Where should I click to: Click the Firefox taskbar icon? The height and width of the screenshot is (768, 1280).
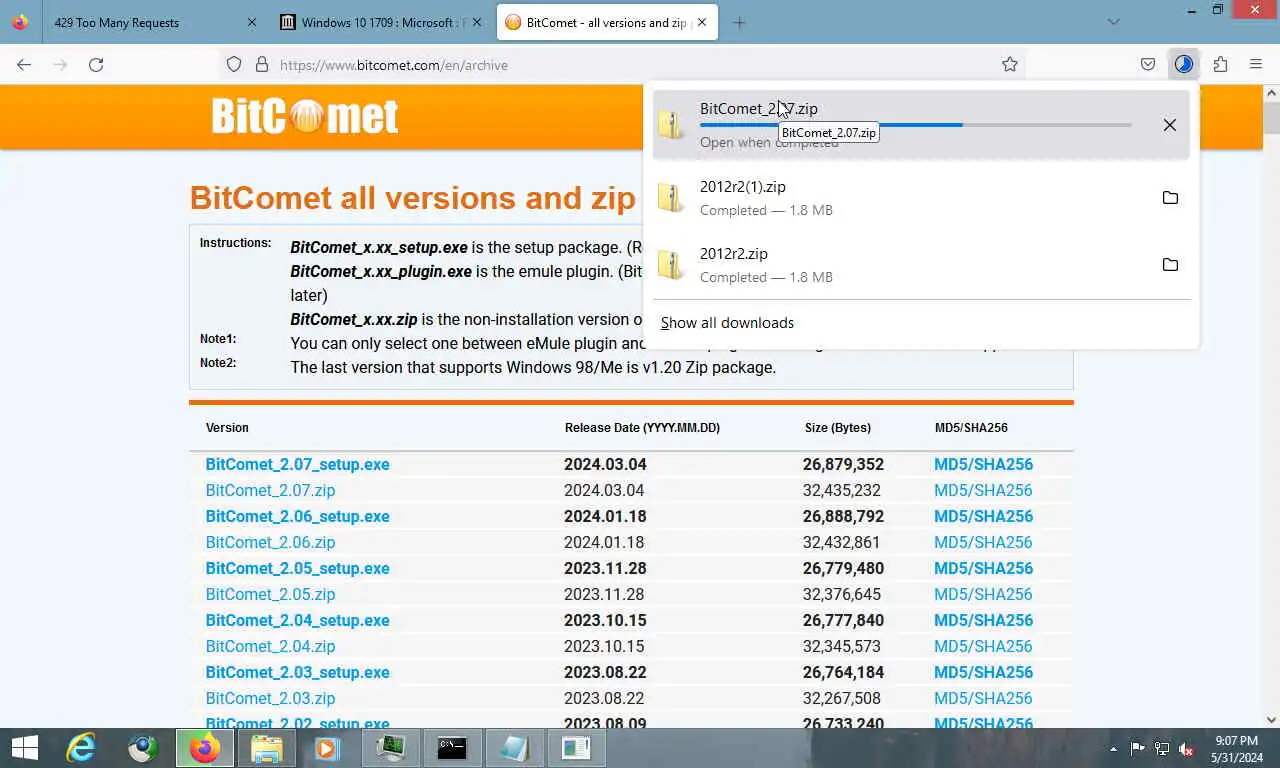click(x=205, y=748)
